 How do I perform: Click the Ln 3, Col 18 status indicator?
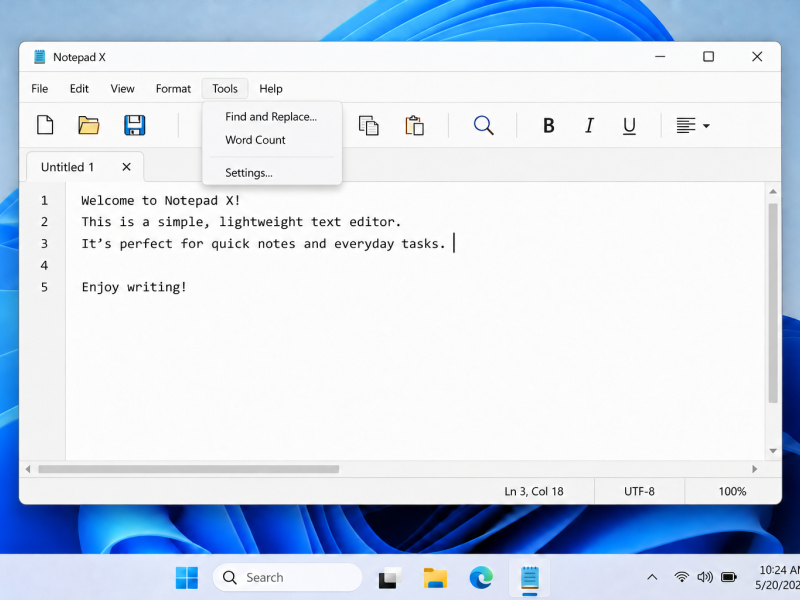[534, 491]
